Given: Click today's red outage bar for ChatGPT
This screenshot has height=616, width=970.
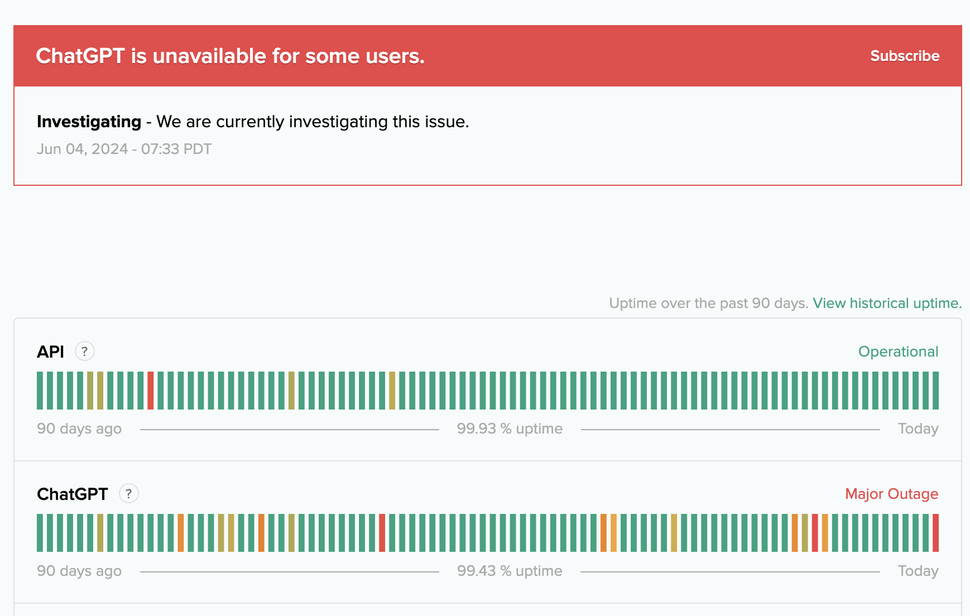Looking at the screenshot, I should (x=934, y=532).
